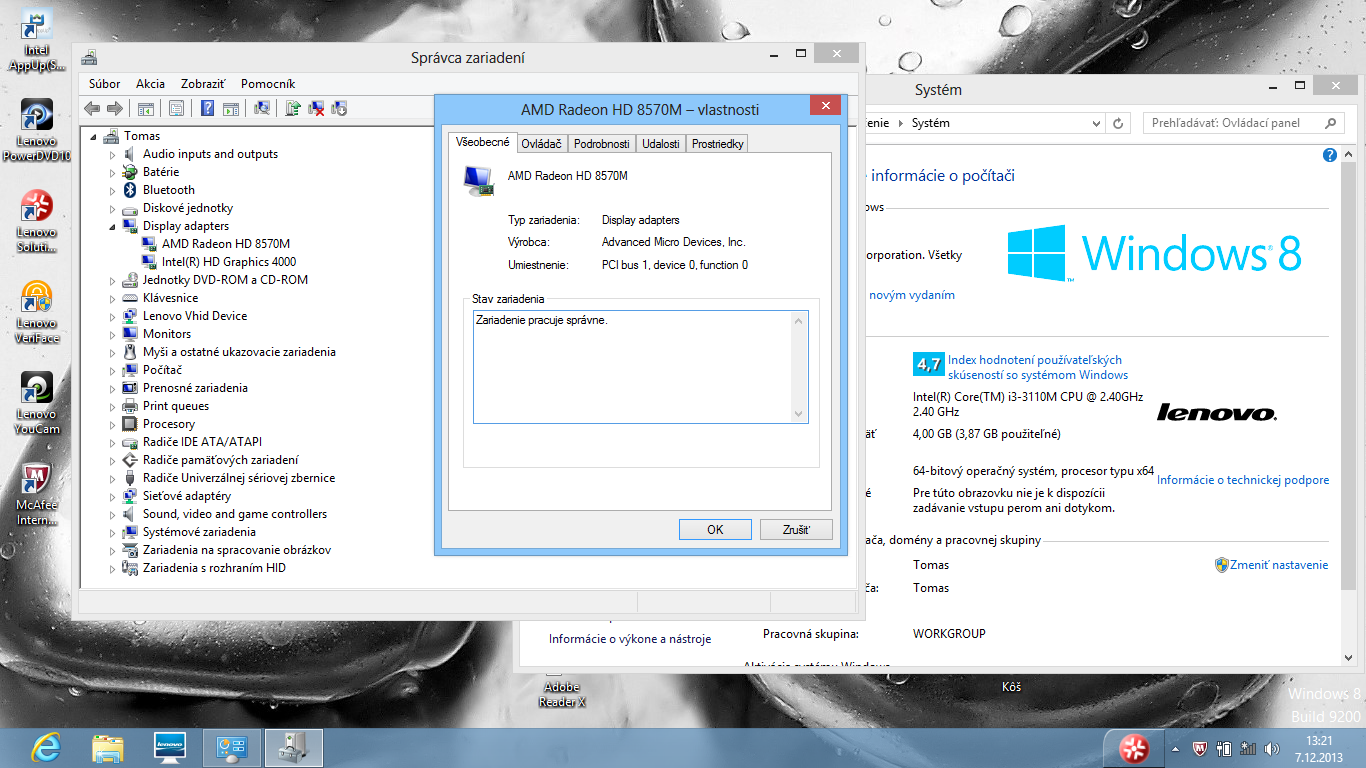This screenshot has width=1366, height=768.
Task: Open the Zobraziť menu
Action: click(203, 84)
